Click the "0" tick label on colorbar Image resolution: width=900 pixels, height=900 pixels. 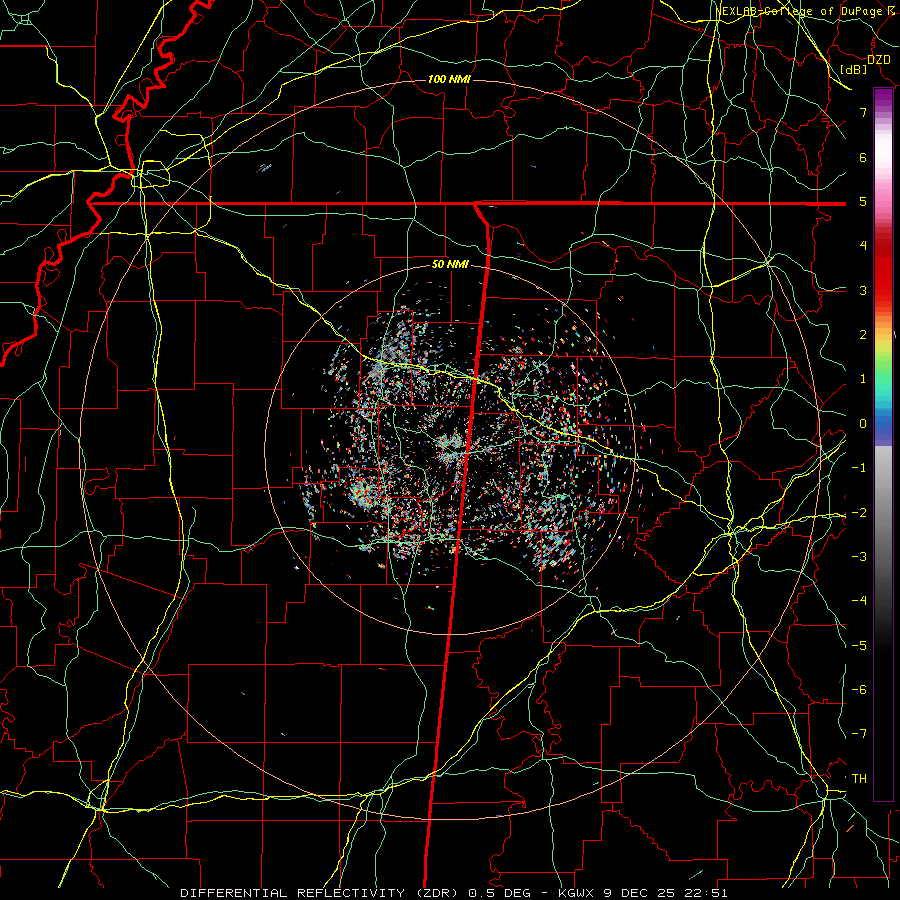pos(863,424)
